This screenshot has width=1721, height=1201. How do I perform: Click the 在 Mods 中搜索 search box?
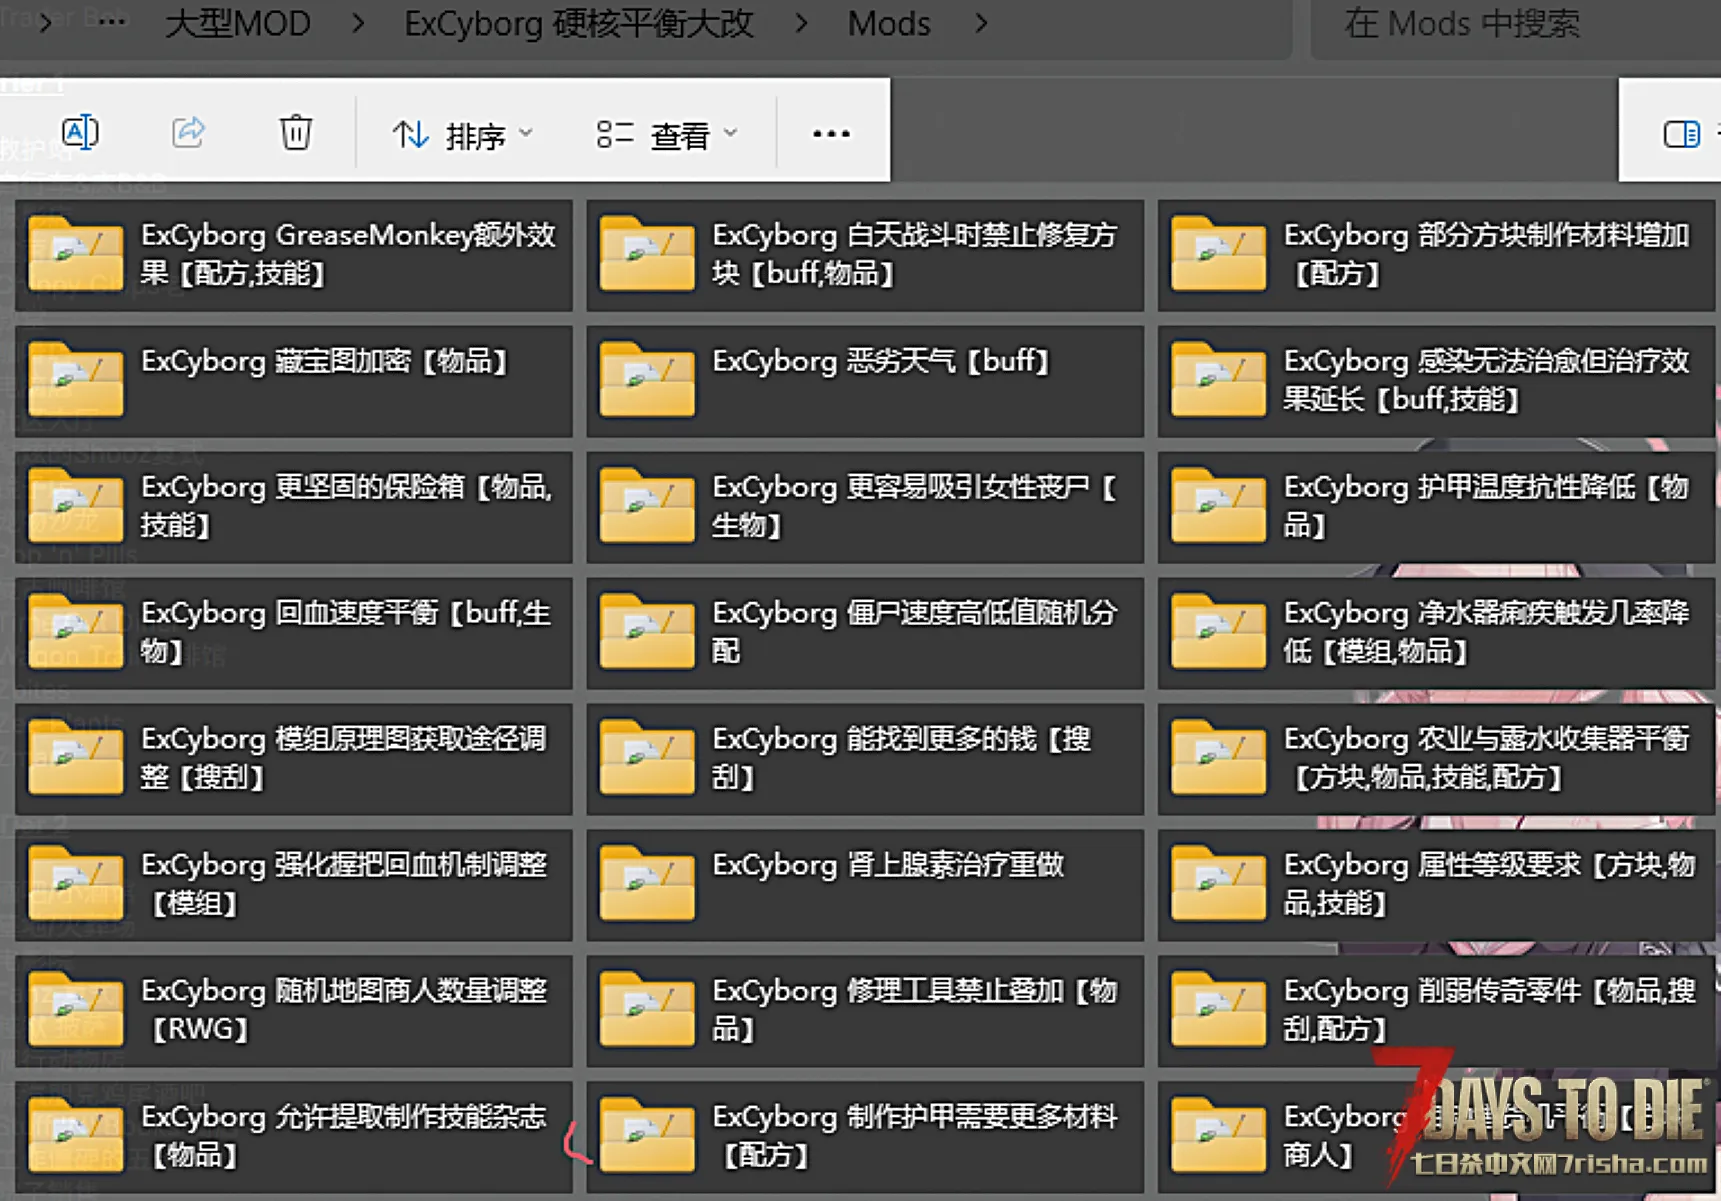point(1515,24)
